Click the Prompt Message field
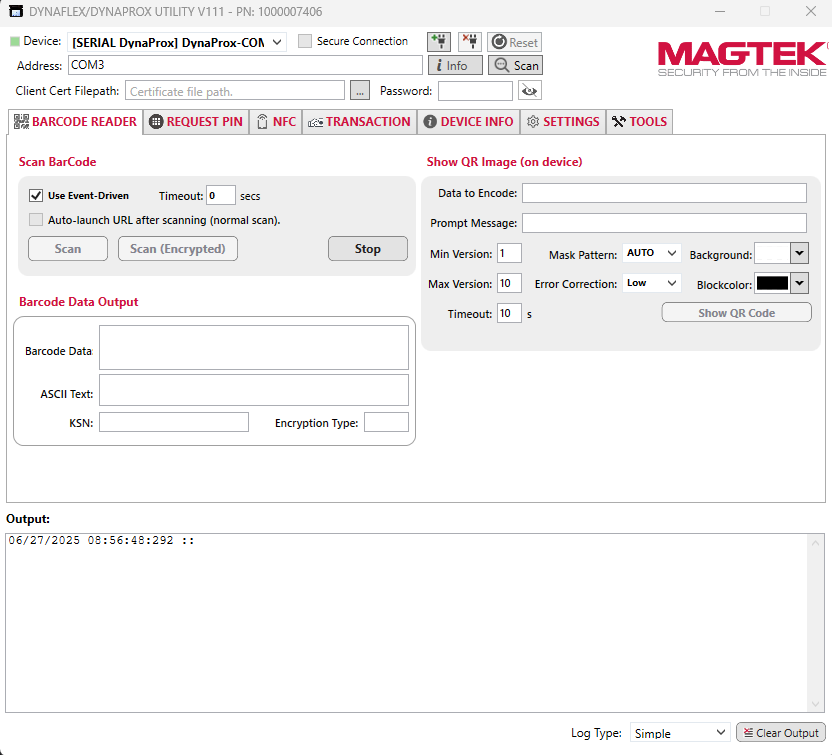The height and width of the screenshot is (755, 832). point(664,223)
